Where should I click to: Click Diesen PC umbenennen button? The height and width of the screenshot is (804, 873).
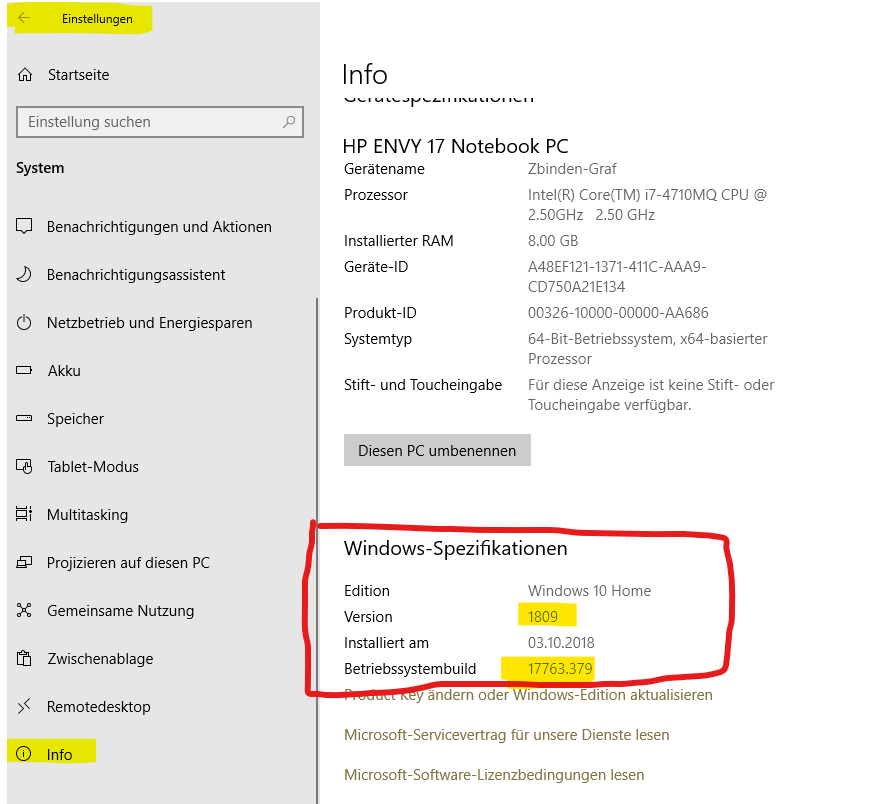(437, 450)
